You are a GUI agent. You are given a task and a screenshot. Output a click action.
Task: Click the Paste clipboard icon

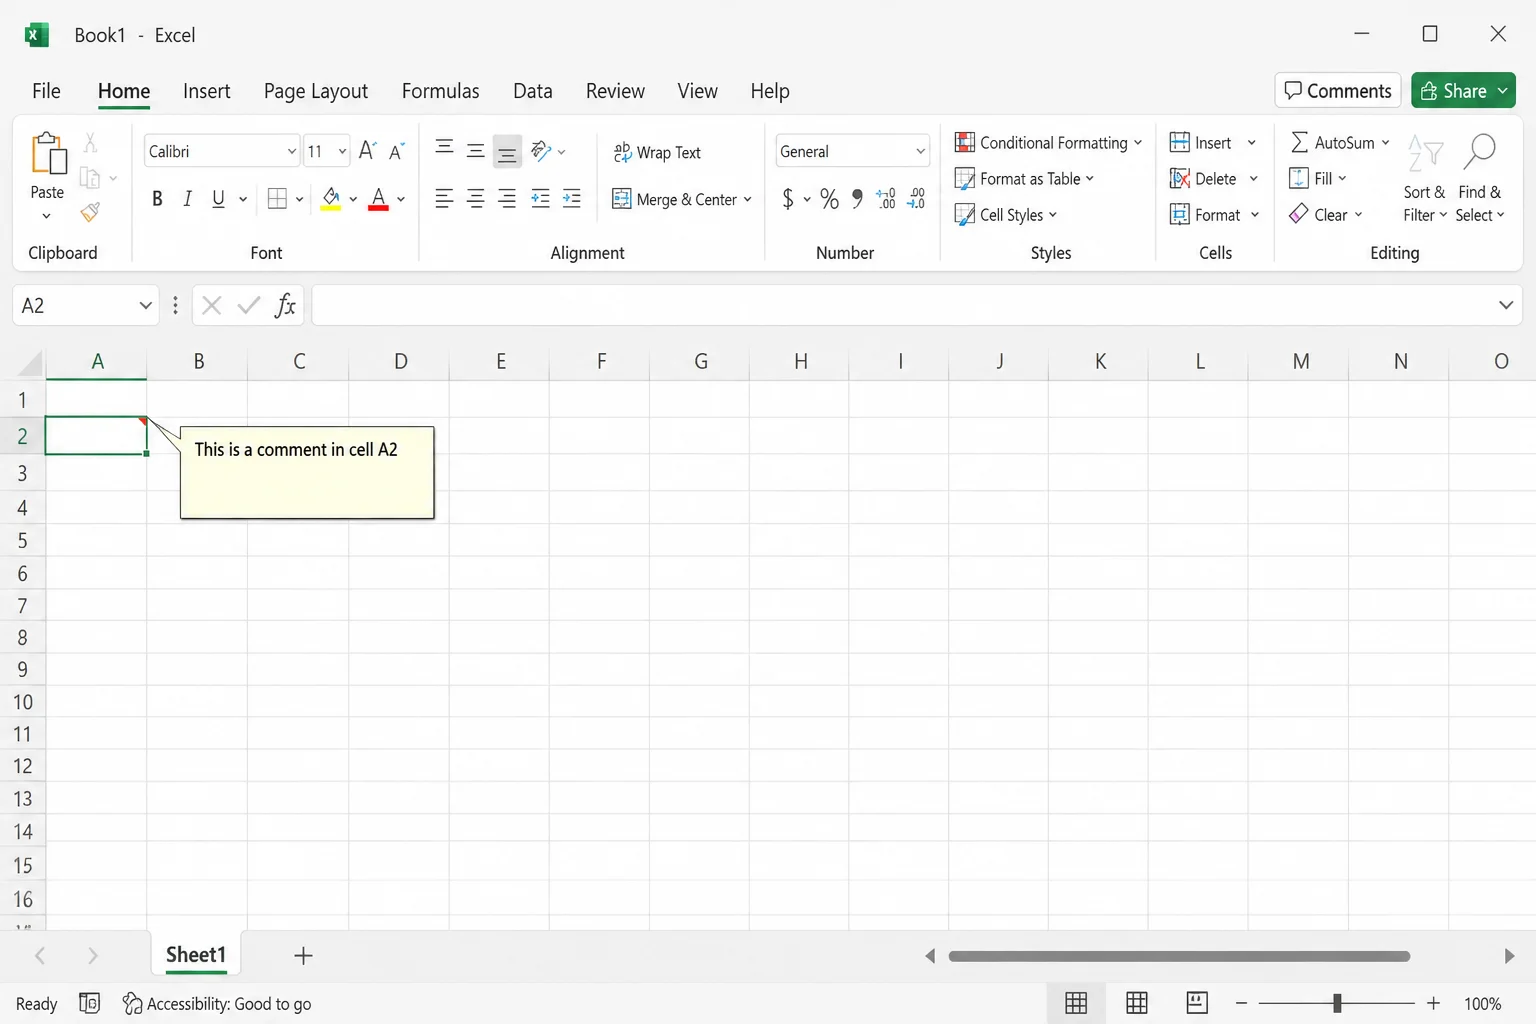(x=48, y=153)
